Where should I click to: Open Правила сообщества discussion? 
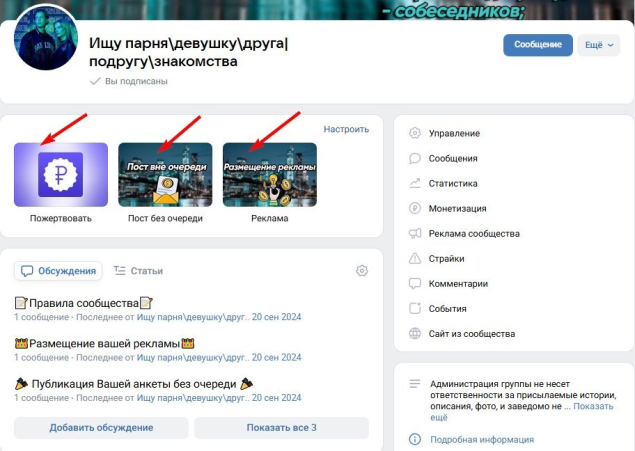(84, 303)
